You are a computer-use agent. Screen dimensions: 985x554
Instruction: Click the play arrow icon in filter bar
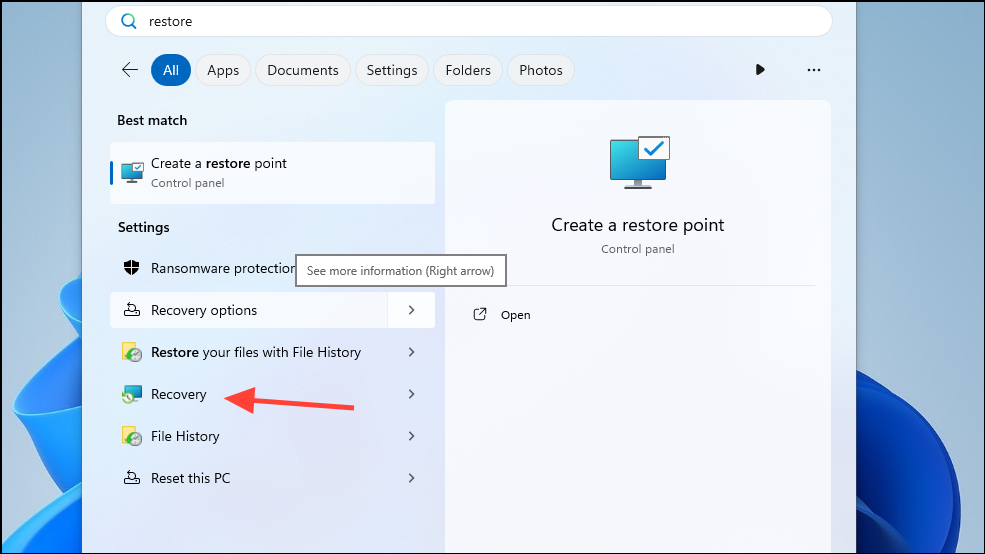coord(760,70)
